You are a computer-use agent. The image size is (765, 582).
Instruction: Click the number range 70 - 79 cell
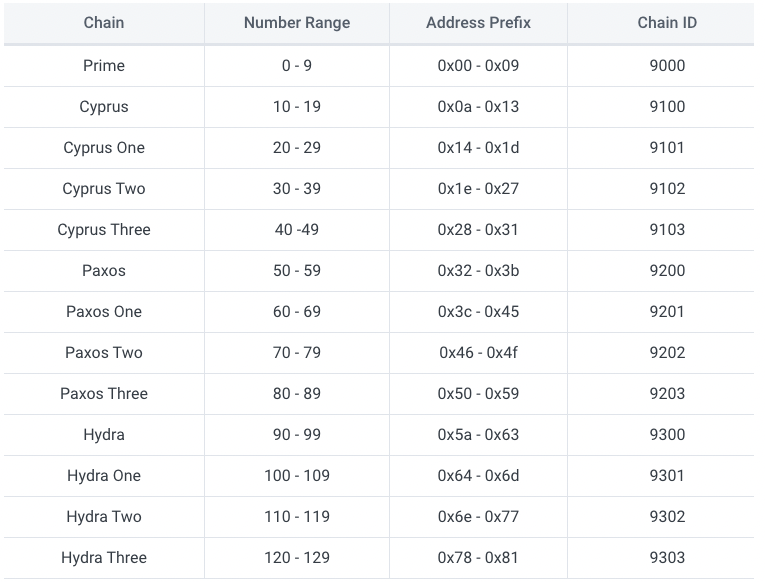pos(297,353)
